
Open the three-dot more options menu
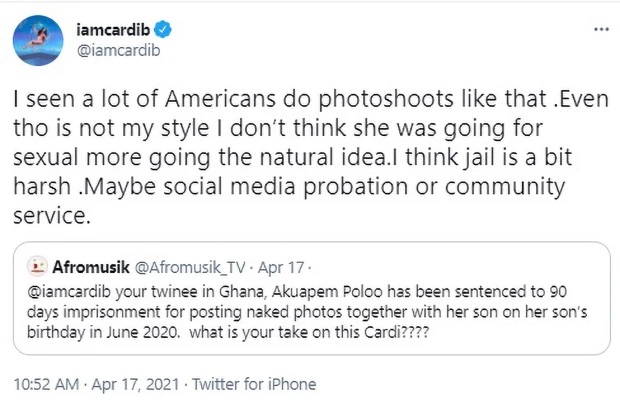tap(600, 31)
